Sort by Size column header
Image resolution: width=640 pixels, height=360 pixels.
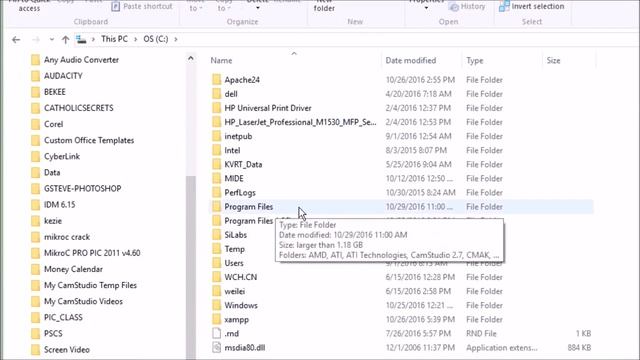pyautogui.click(x=553, y=60)
